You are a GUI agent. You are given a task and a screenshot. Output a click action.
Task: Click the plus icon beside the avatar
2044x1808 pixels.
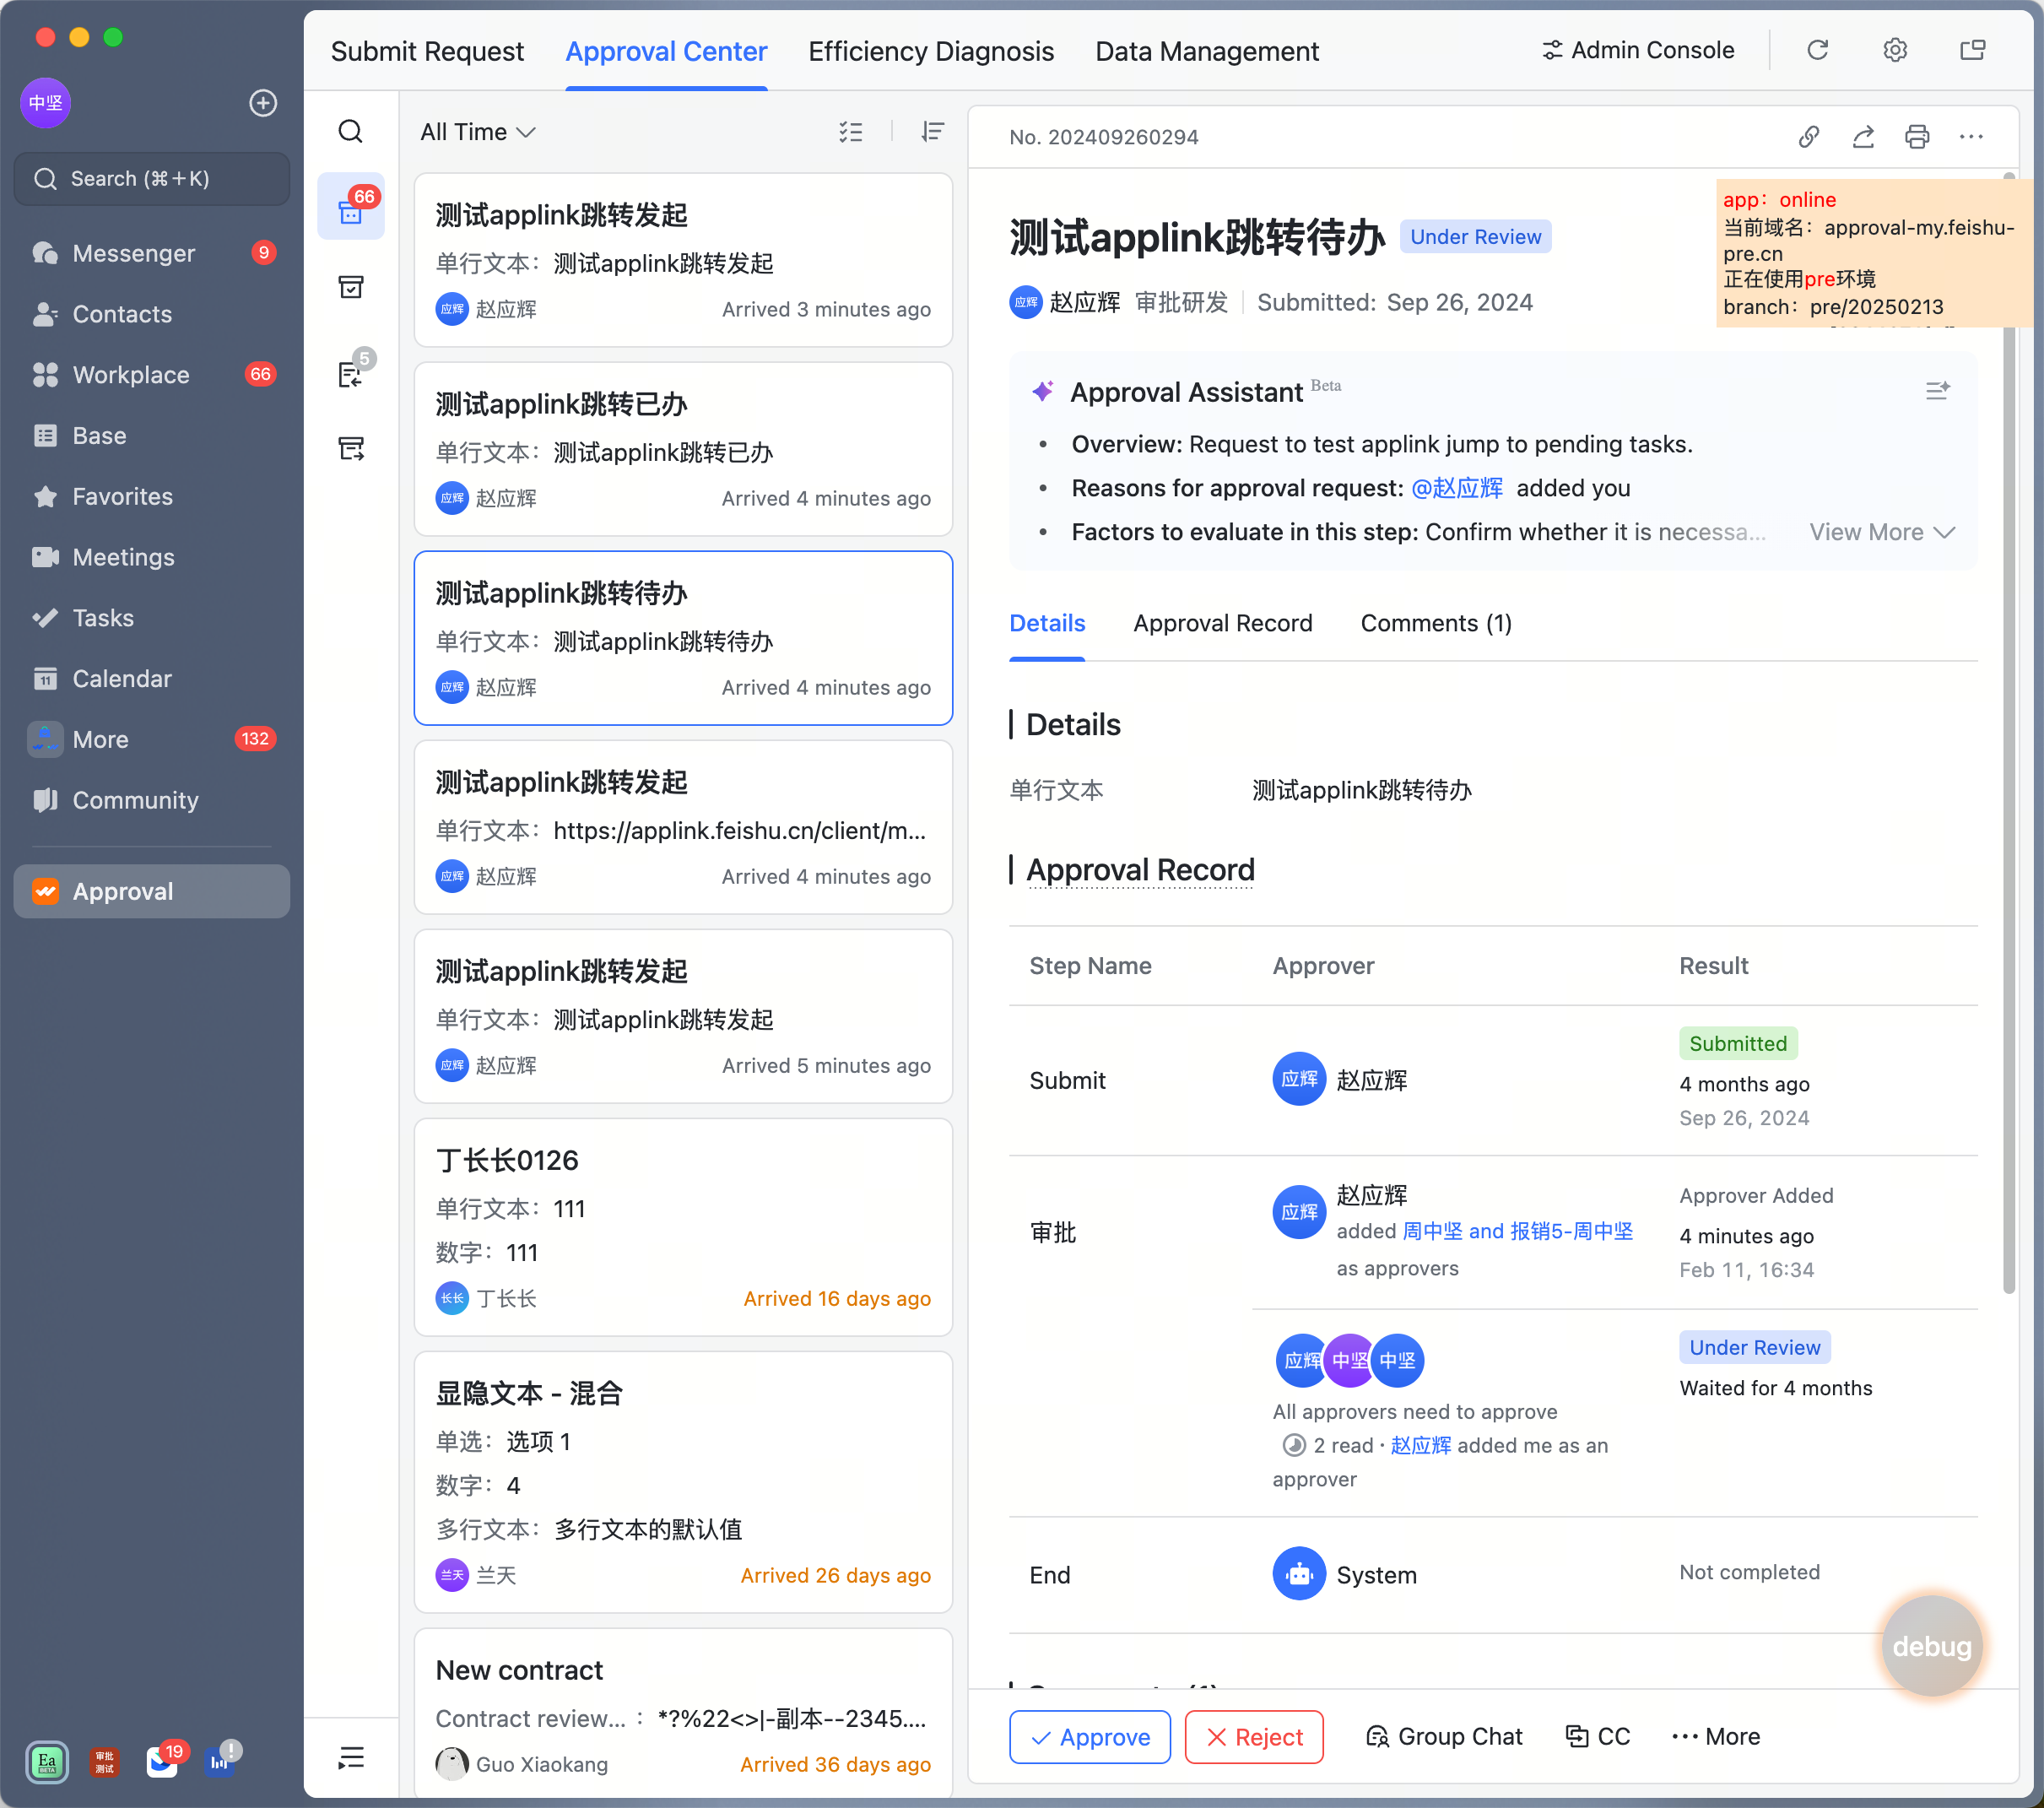263,103
